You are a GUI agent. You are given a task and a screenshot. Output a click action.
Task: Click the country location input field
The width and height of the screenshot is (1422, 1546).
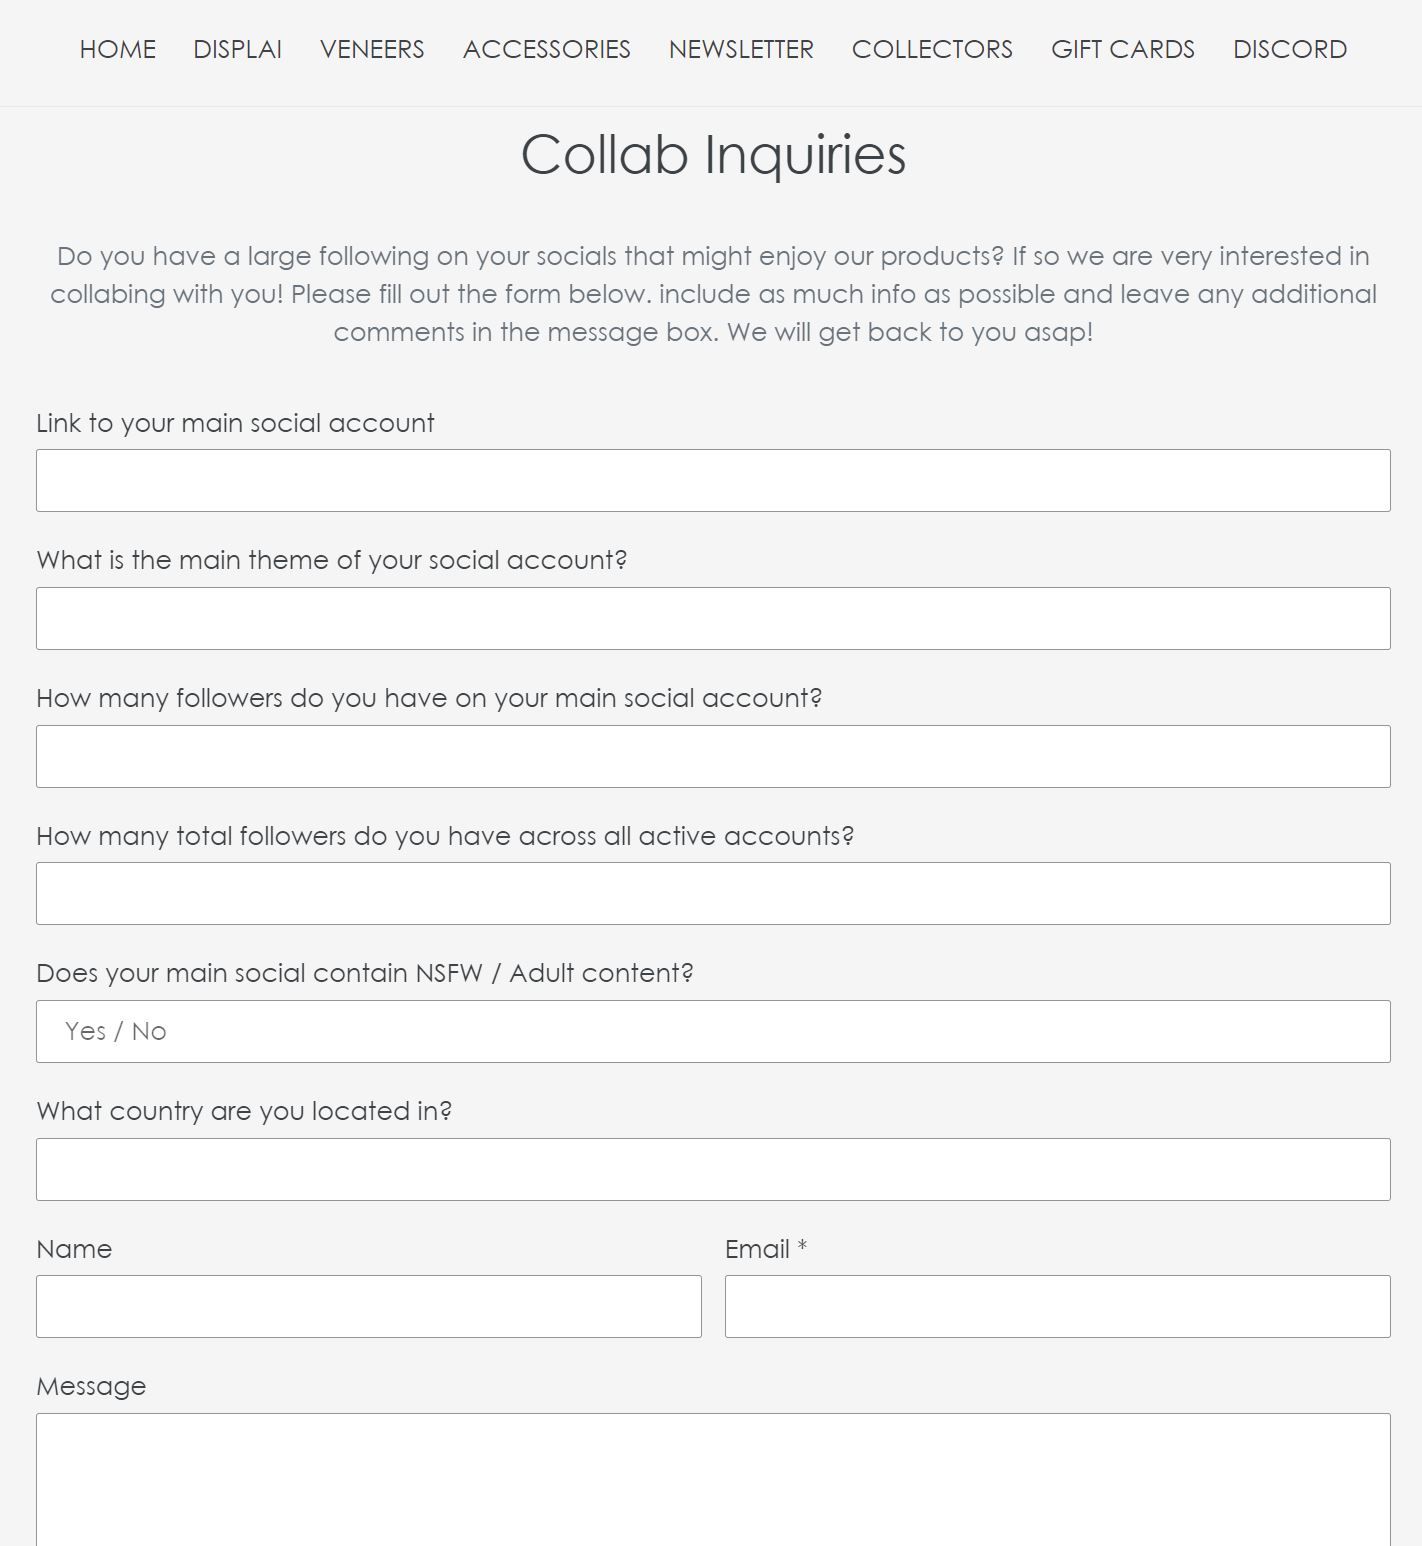(713, 1170)
